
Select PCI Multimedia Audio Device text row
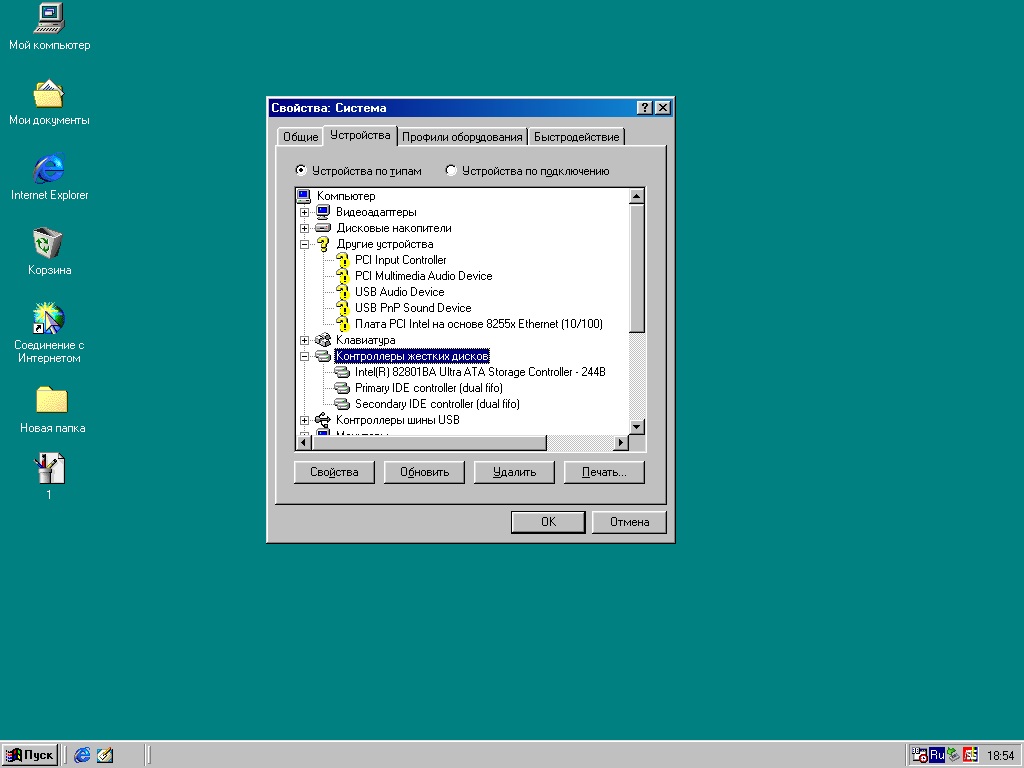pos(423,276)
